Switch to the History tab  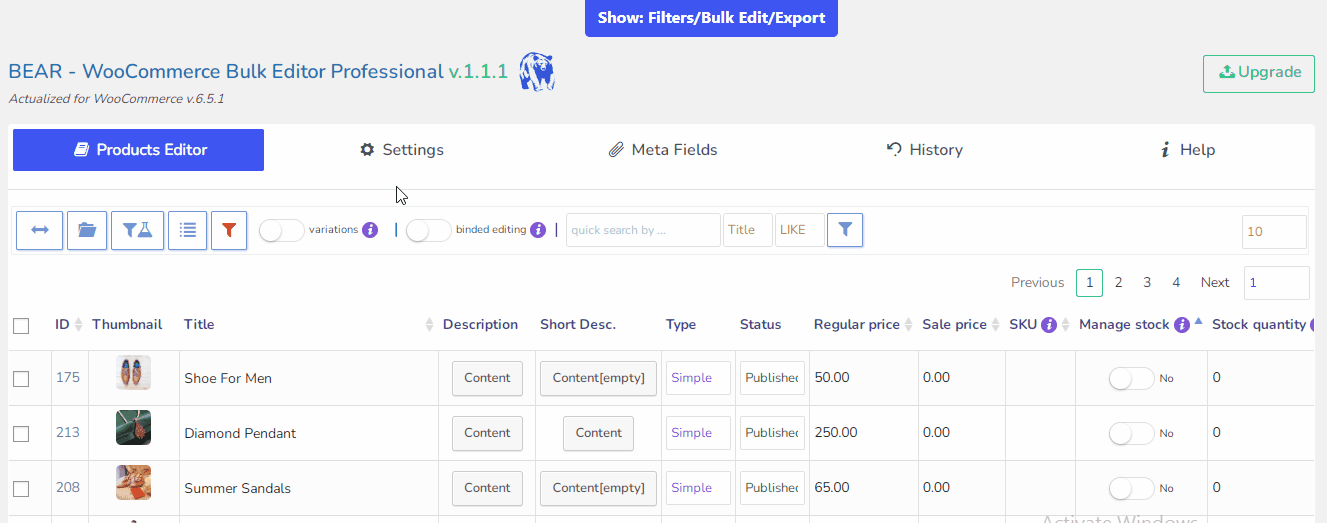(x=925, y=150)
